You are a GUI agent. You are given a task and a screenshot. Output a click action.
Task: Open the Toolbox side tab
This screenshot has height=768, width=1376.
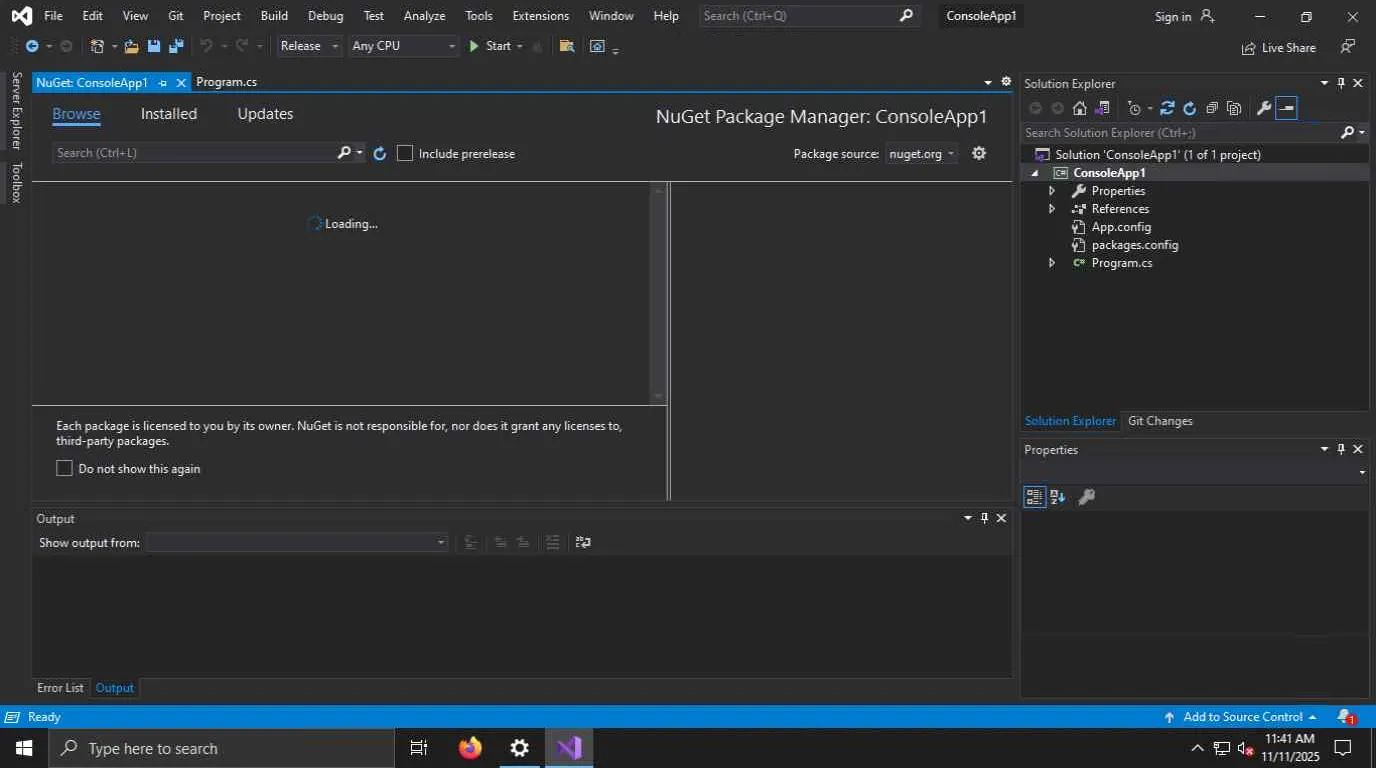[16, 182]
